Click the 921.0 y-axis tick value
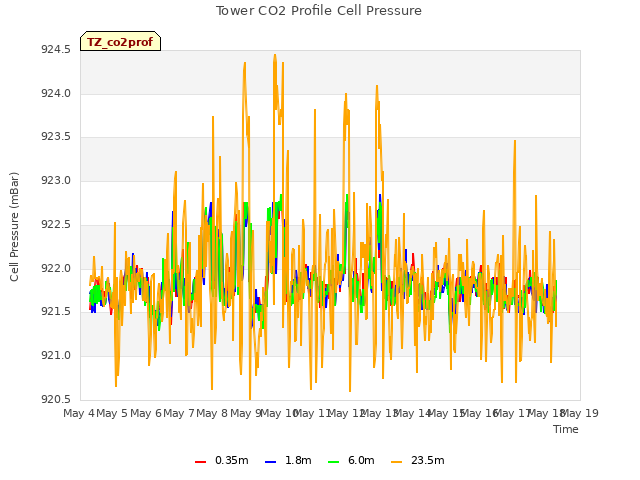The image size is (640, 480). pyautogui.click(x=56, y=356)
